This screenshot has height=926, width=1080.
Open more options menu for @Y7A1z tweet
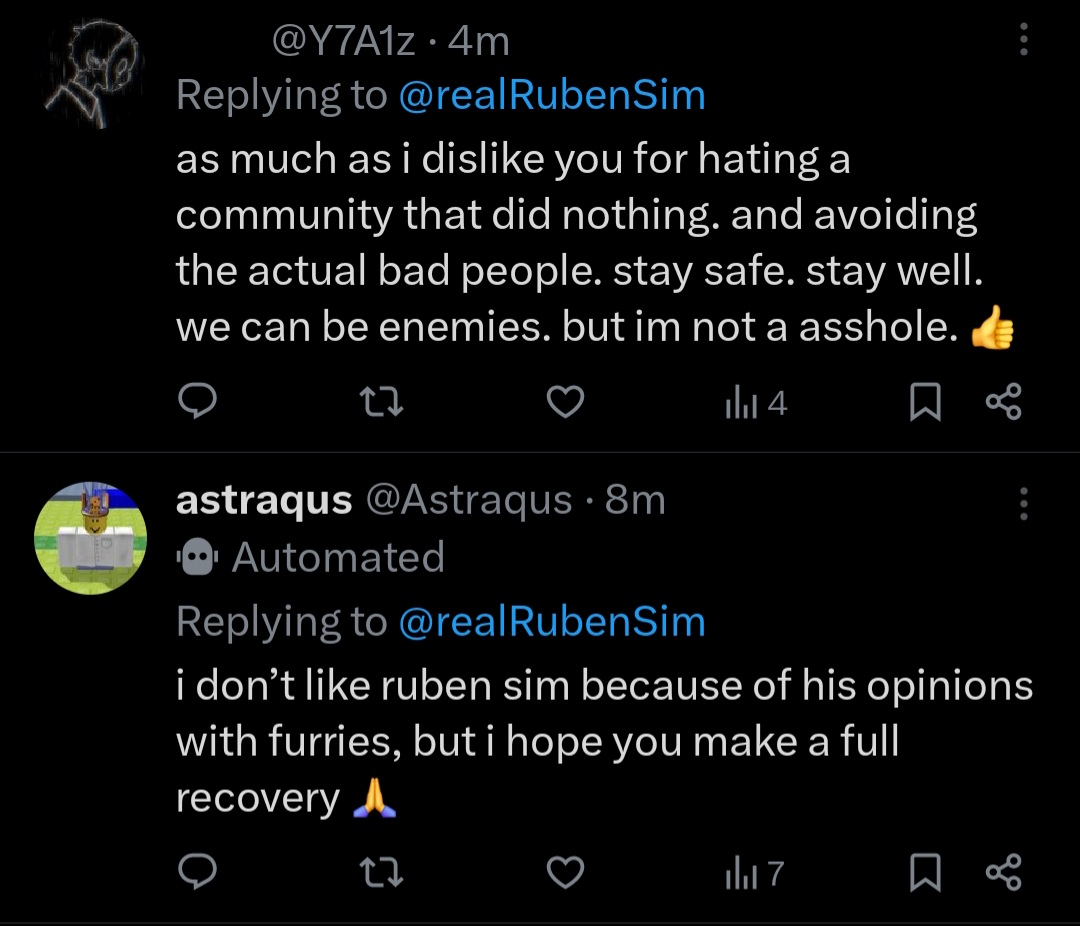pos(1022,40)
